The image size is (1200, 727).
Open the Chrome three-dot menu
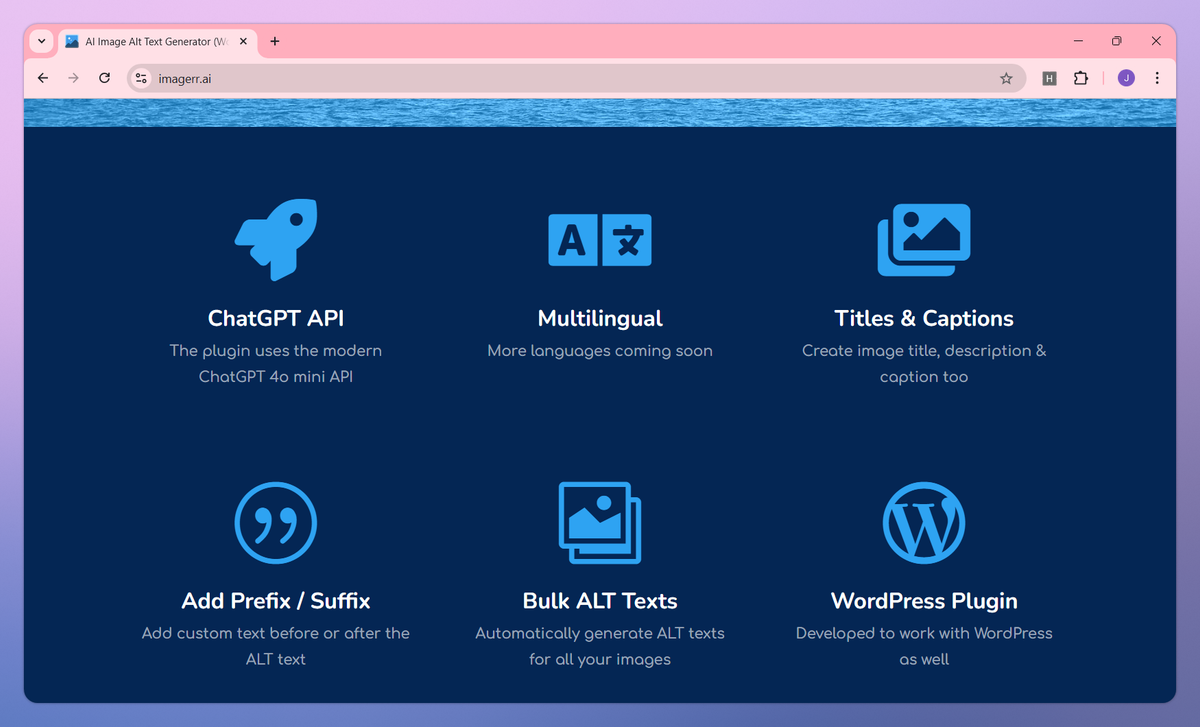coord(1157,78)
